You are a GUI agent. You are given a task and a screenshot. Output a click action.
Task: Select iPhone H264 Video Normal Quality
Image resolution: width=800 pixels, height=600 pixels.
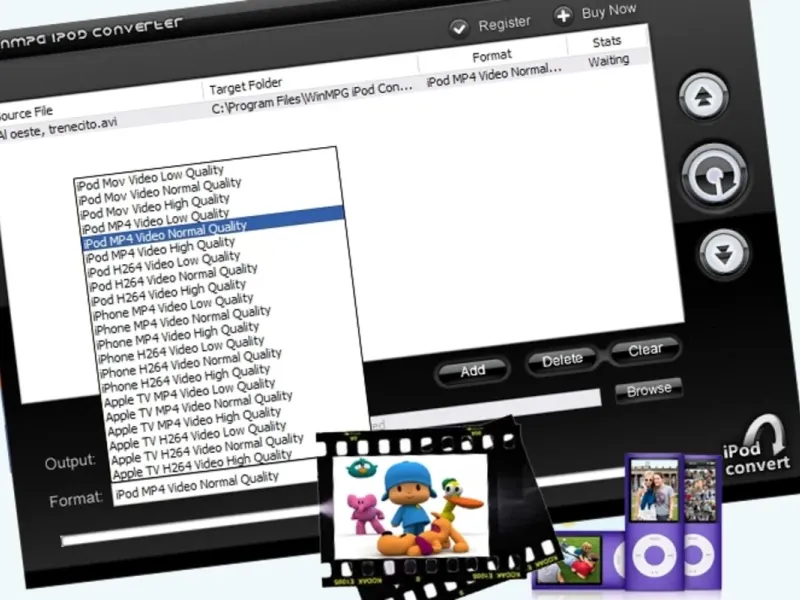coord(191,363)
